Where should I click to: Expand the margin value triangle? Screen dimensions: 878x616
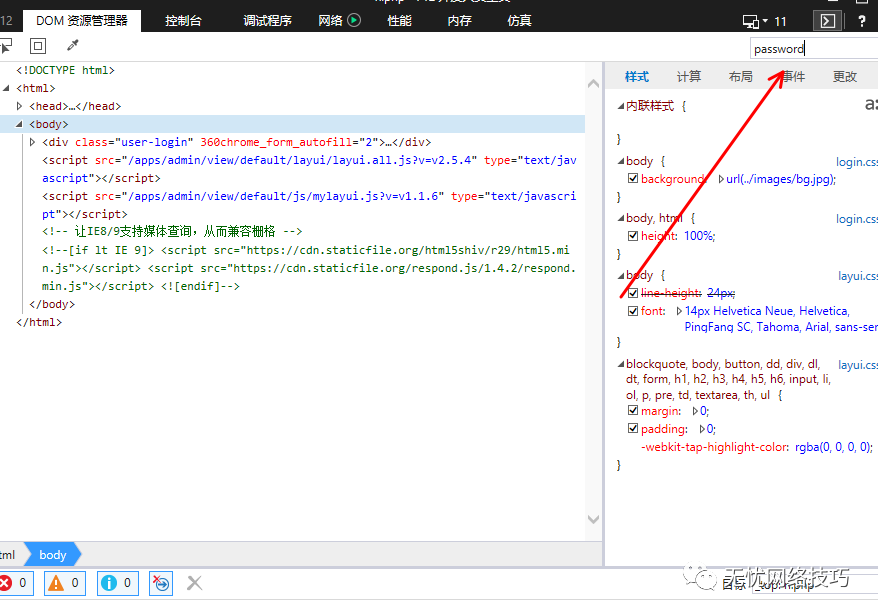pos(695,411)
